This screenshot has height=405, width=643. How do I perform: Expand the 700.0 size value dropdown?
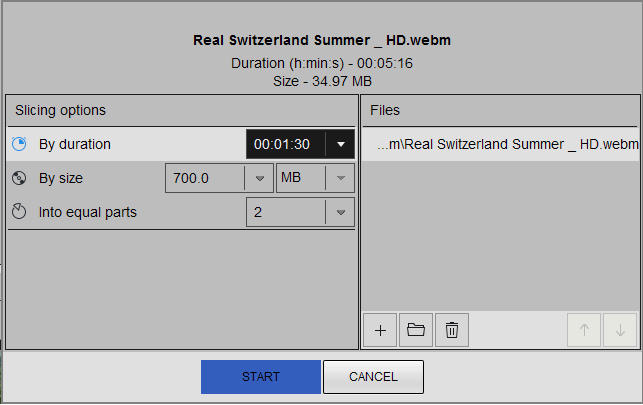point(259,178)
